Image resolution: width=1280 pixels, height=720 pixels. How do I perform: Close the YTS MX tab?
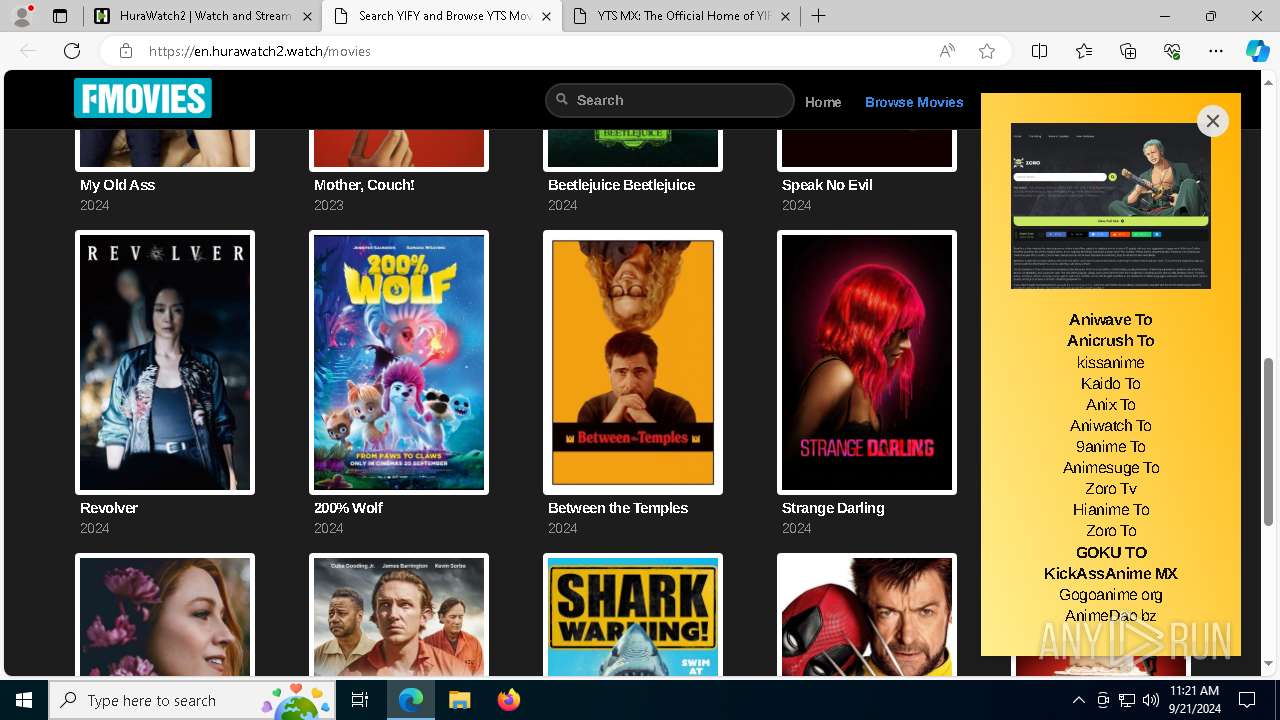point(785,16)
